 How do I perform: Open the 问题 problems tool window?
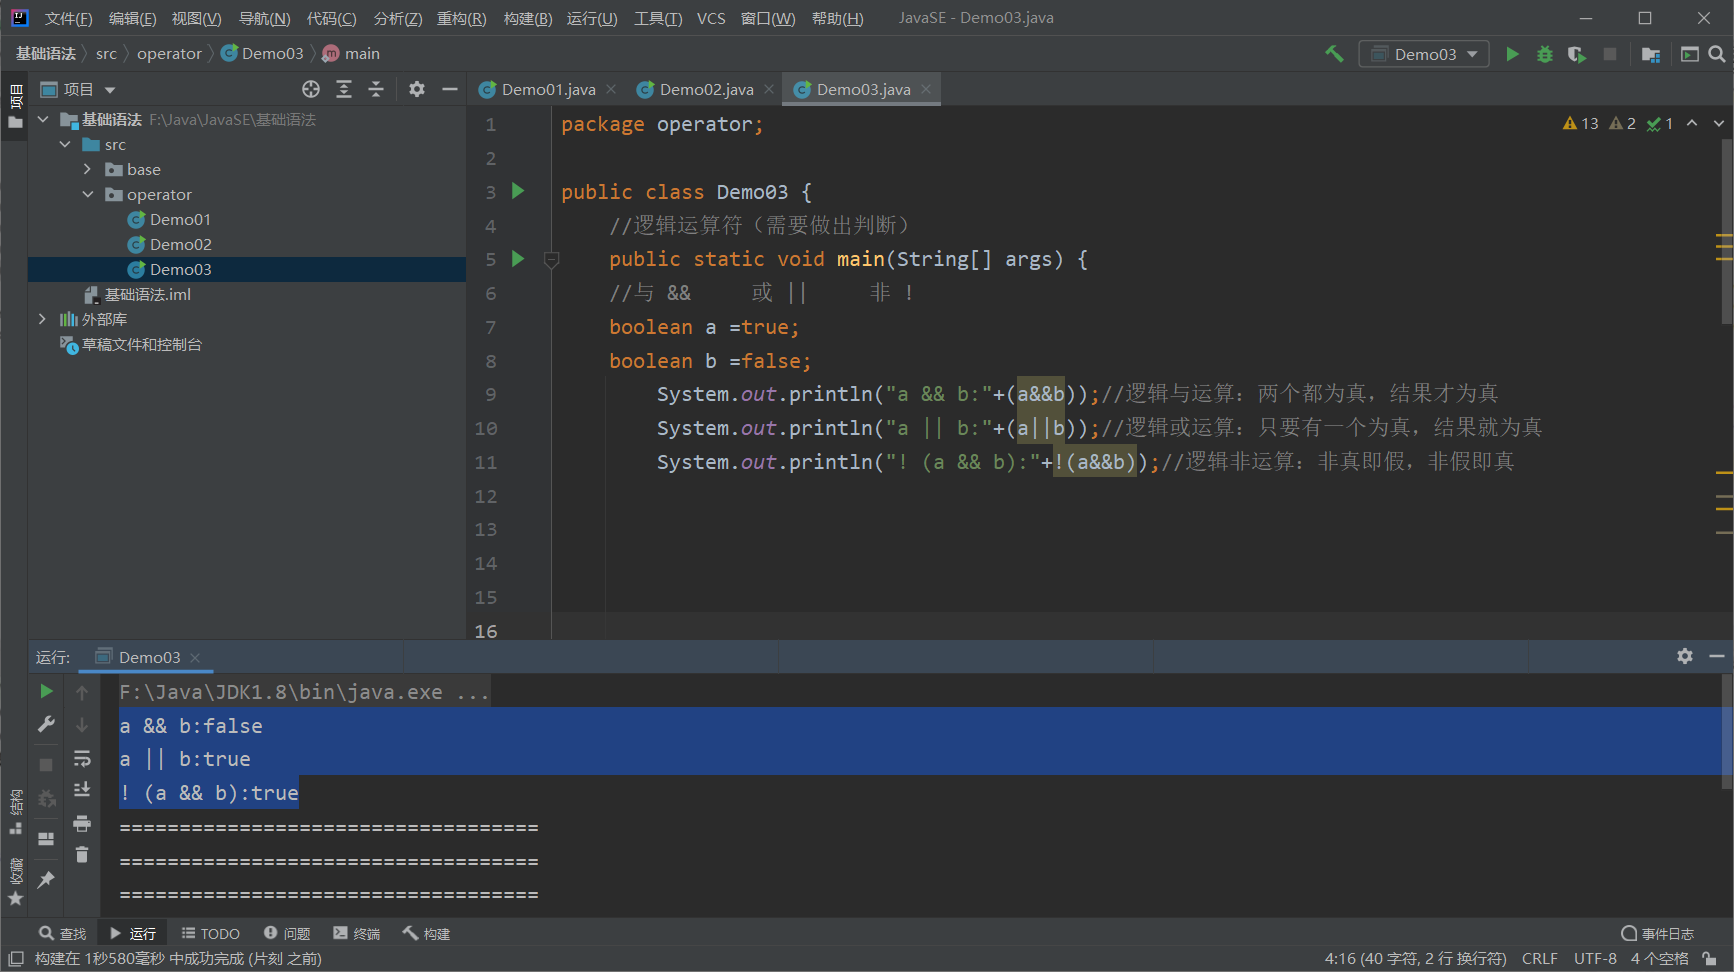287,934
